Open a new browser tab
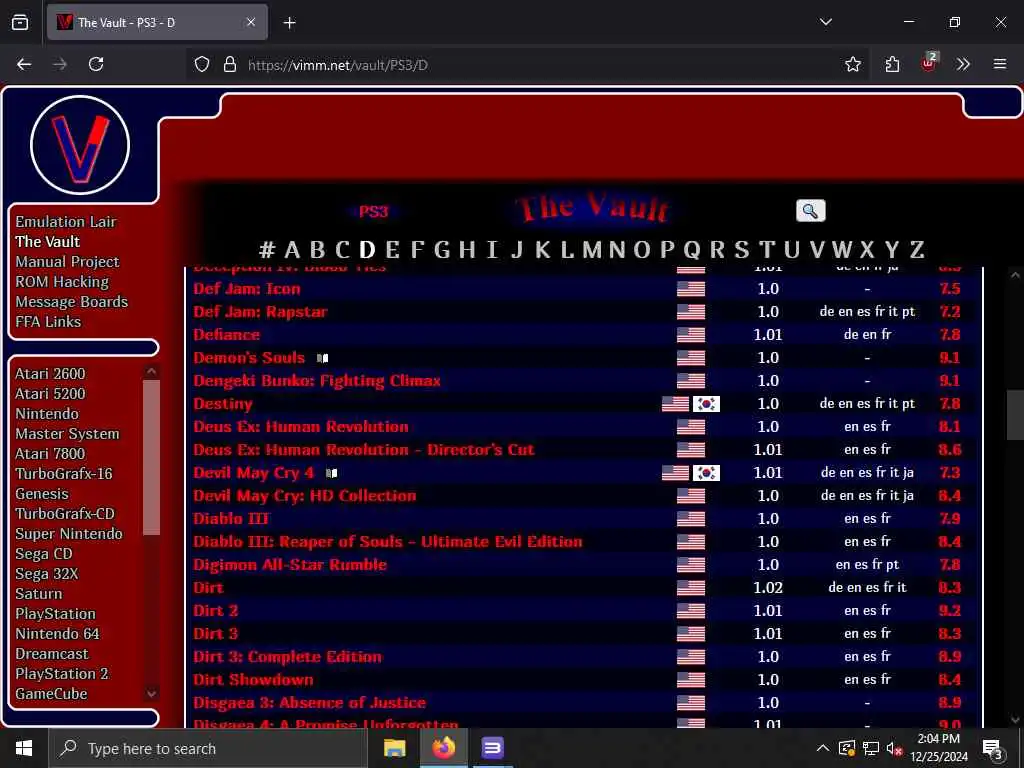 289,23
